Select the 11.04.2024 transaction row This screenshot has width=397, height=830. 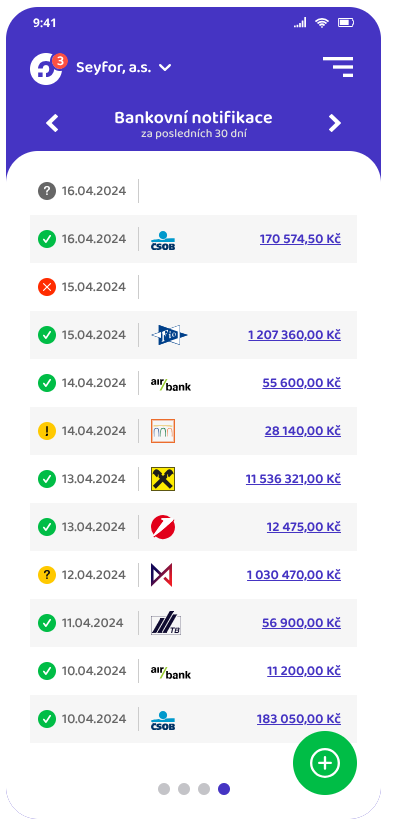click(x=193, y=623)
